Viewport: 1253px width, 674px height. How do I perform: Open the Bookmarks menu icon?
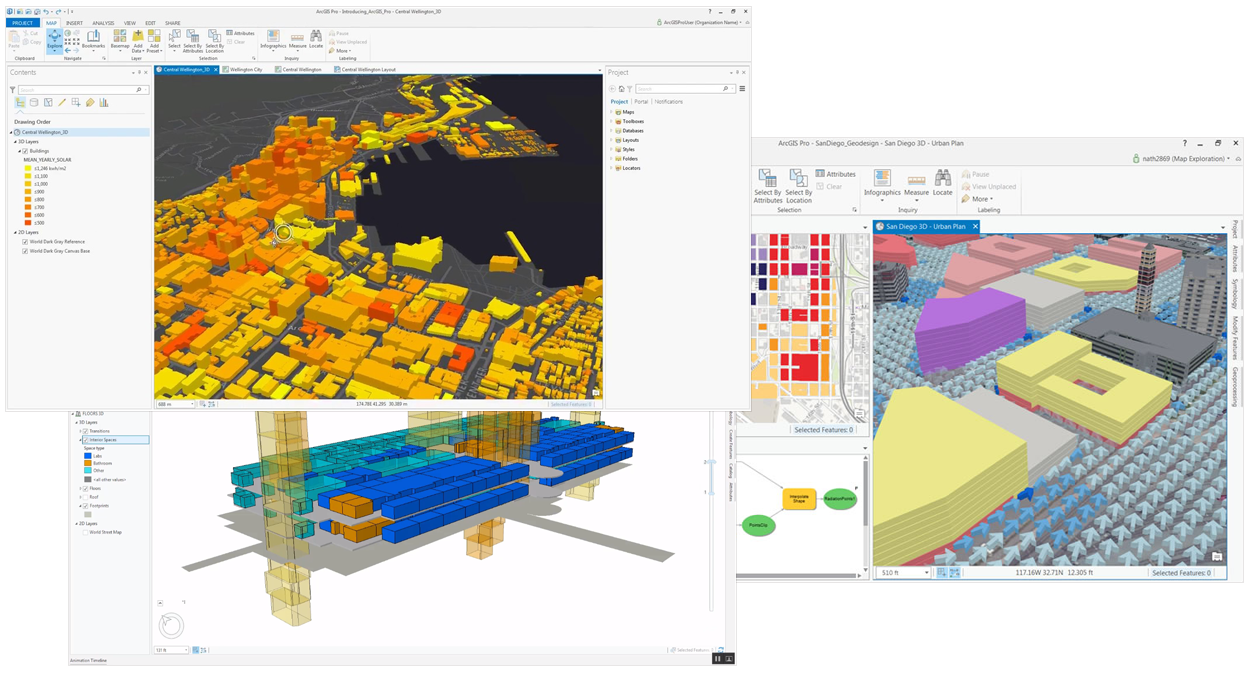tap(93, 38)
